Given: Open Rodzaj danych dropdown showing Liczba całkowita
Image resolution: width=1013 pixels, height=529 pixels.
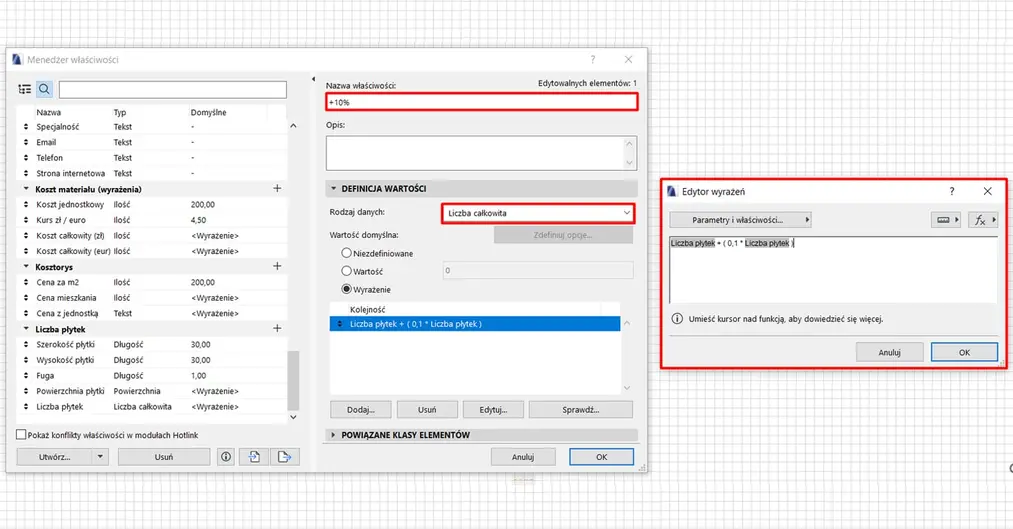Looking at the screenshot, I should coord(538,213).
